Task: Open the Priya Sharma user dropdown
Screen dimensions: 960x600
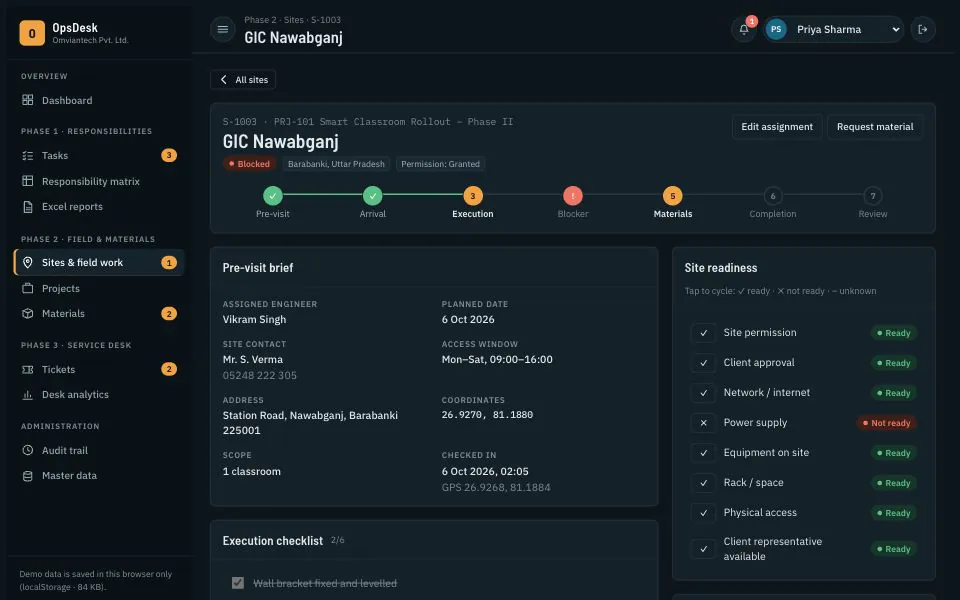Action: 833,29
